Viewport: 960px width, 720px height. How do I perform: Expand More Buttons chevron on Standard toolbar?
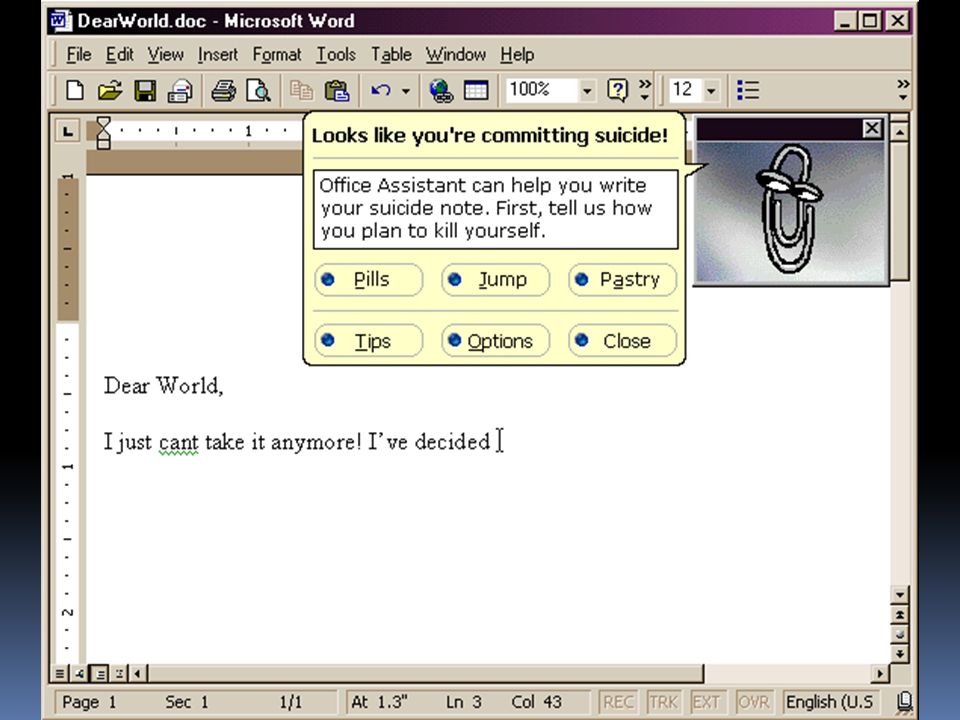645,90
